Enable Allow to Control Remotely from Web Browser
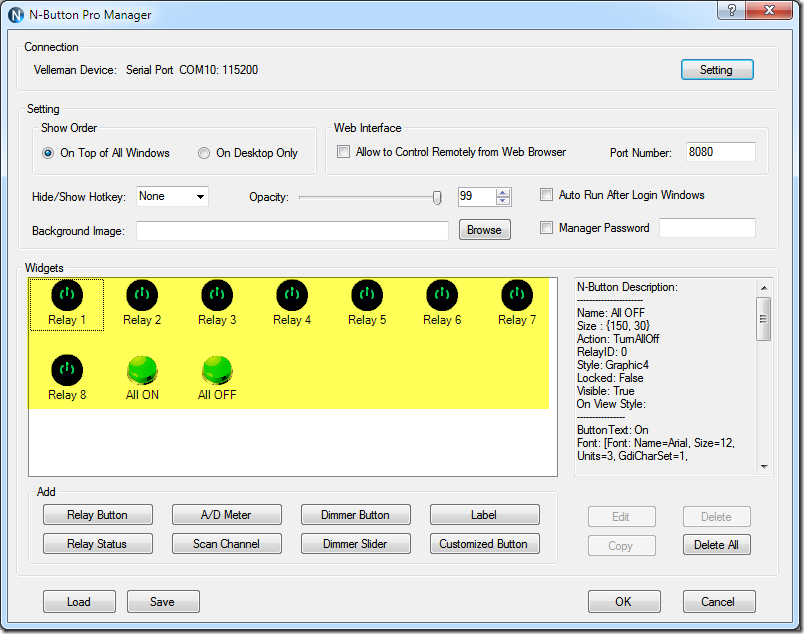 click(x=343, y=152)
